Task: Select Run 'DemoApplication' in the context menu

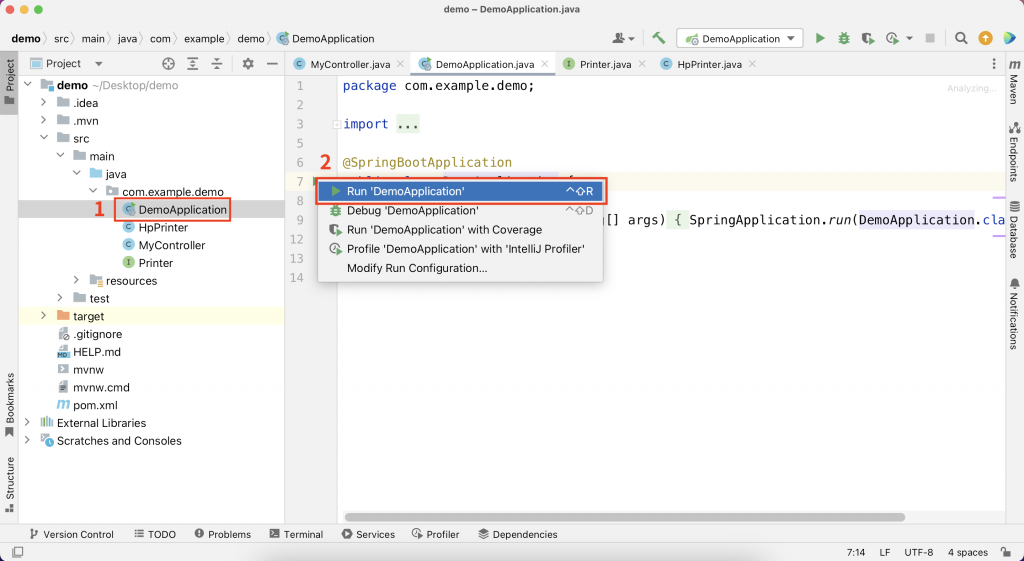Action: coord(460,191)
